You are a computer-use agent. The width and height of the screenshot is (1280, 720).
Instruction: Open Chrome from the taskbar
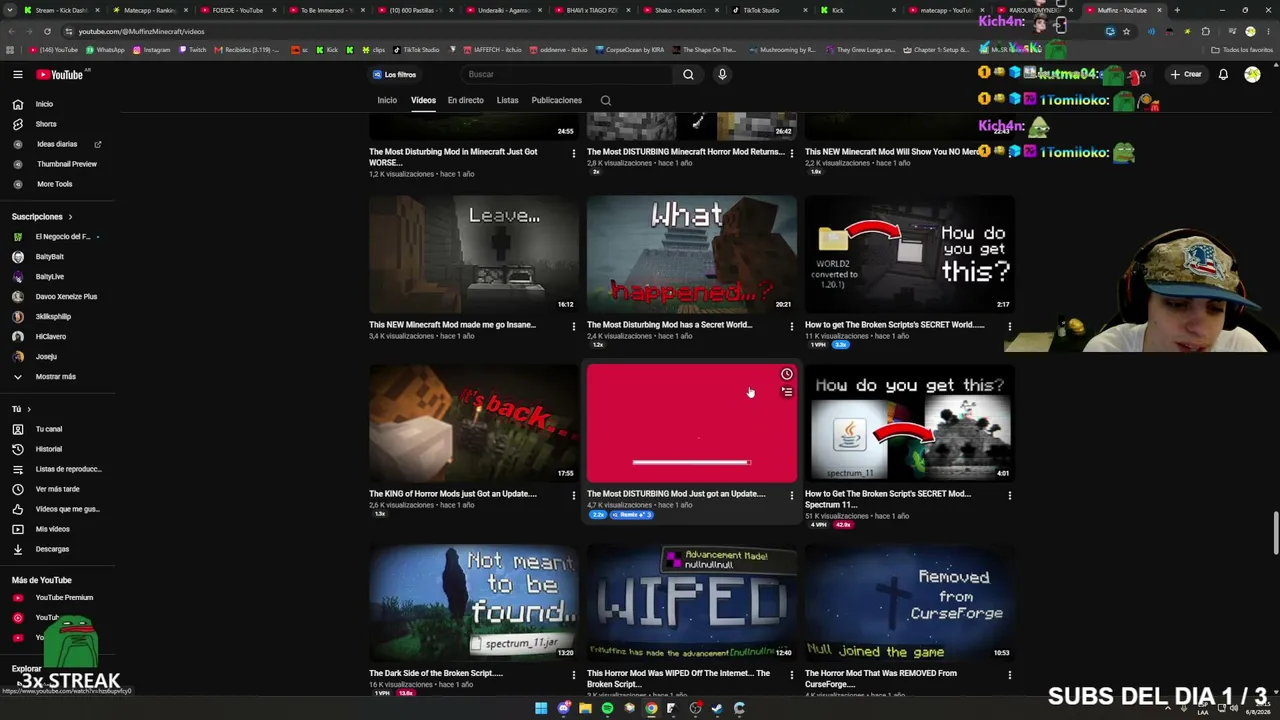click(x=651, y=708)
